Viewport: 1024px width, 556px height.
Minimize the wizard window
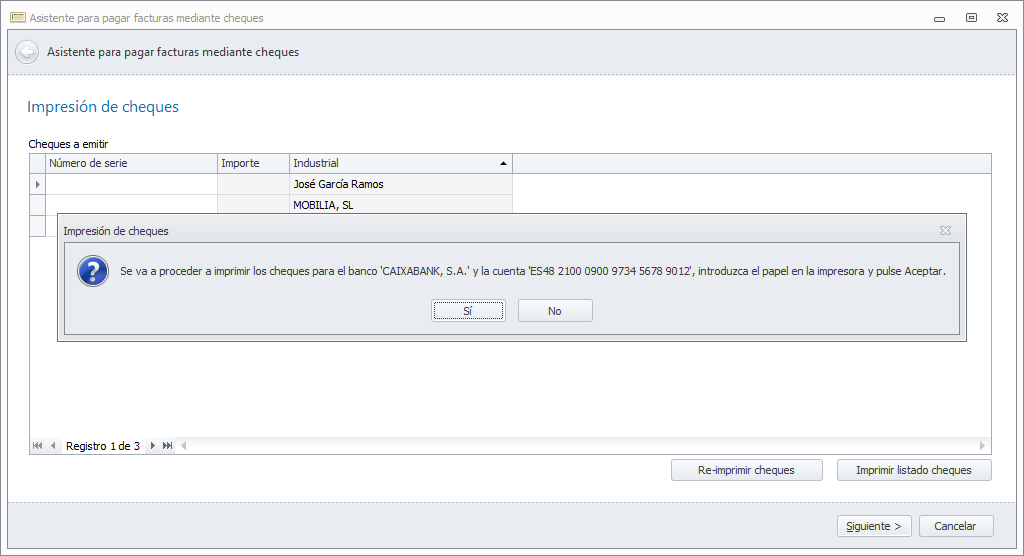[940, 18]
